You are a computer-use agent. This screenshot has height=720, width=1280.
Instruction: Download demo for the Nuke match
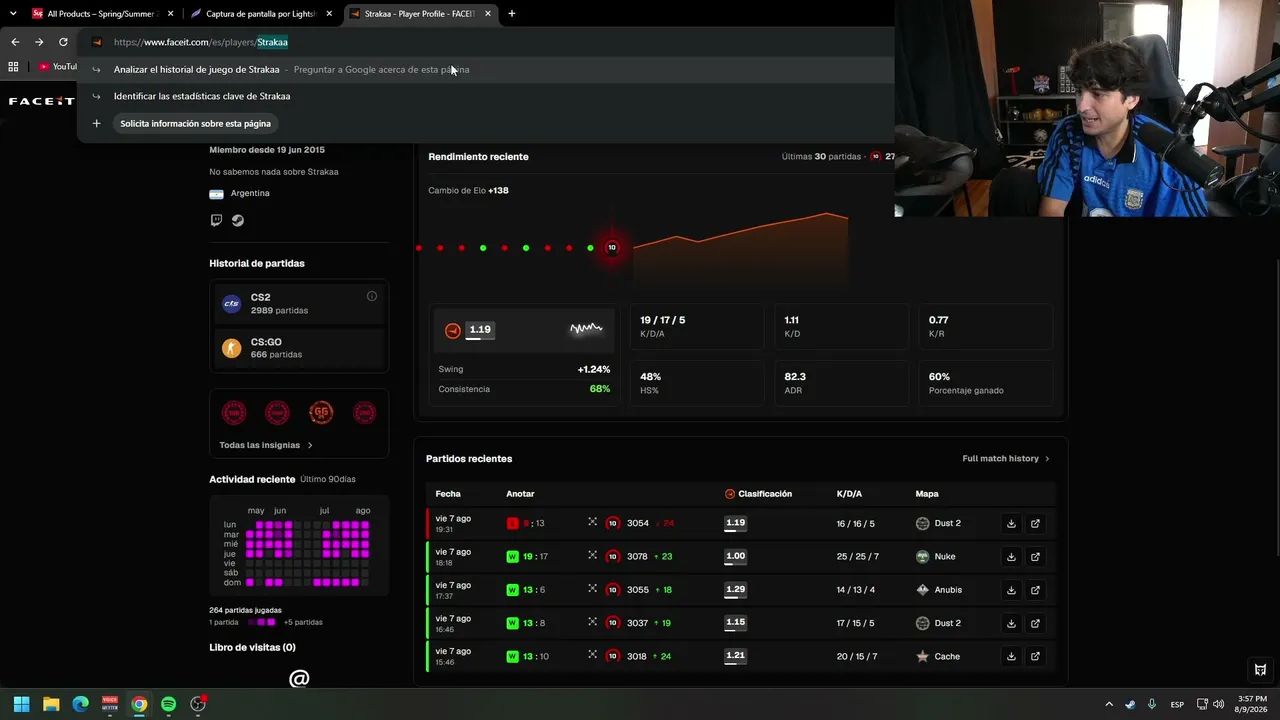click(1011, 557)
